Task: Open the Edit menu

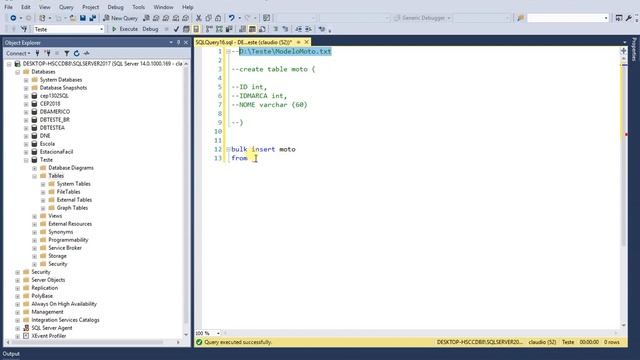Action: click(26, 7)
